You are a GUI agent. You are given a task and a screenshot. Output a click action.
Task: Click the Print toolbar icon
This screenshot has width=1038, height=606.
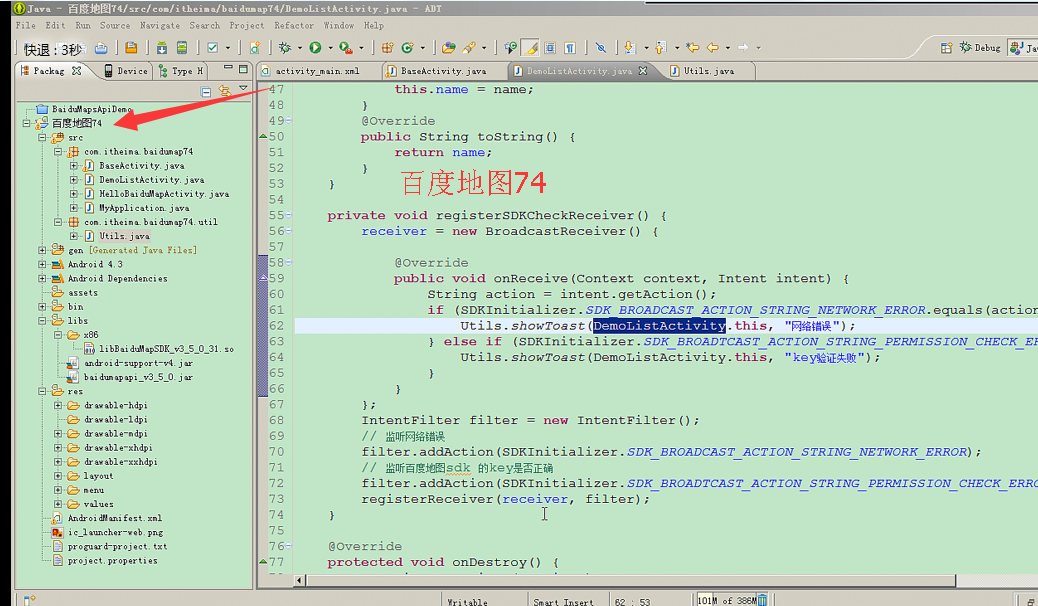(101, 48)
